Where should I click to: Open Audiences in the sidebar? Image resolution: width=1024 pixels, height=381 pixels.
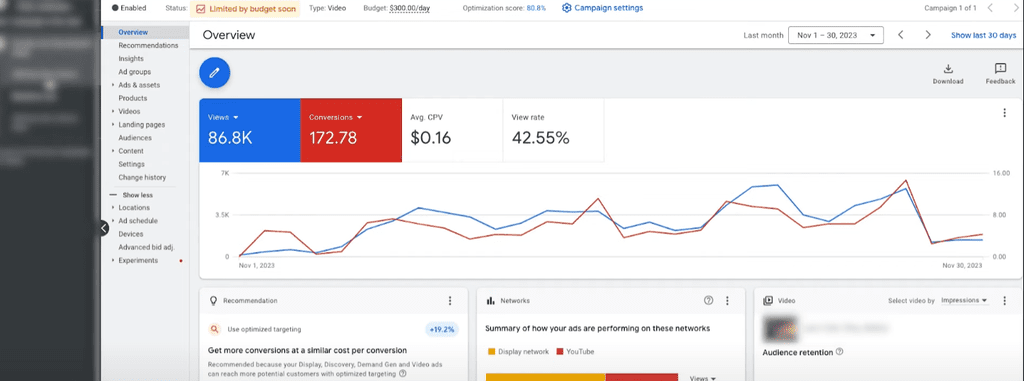pyautogui.click(x=135, y=138)
